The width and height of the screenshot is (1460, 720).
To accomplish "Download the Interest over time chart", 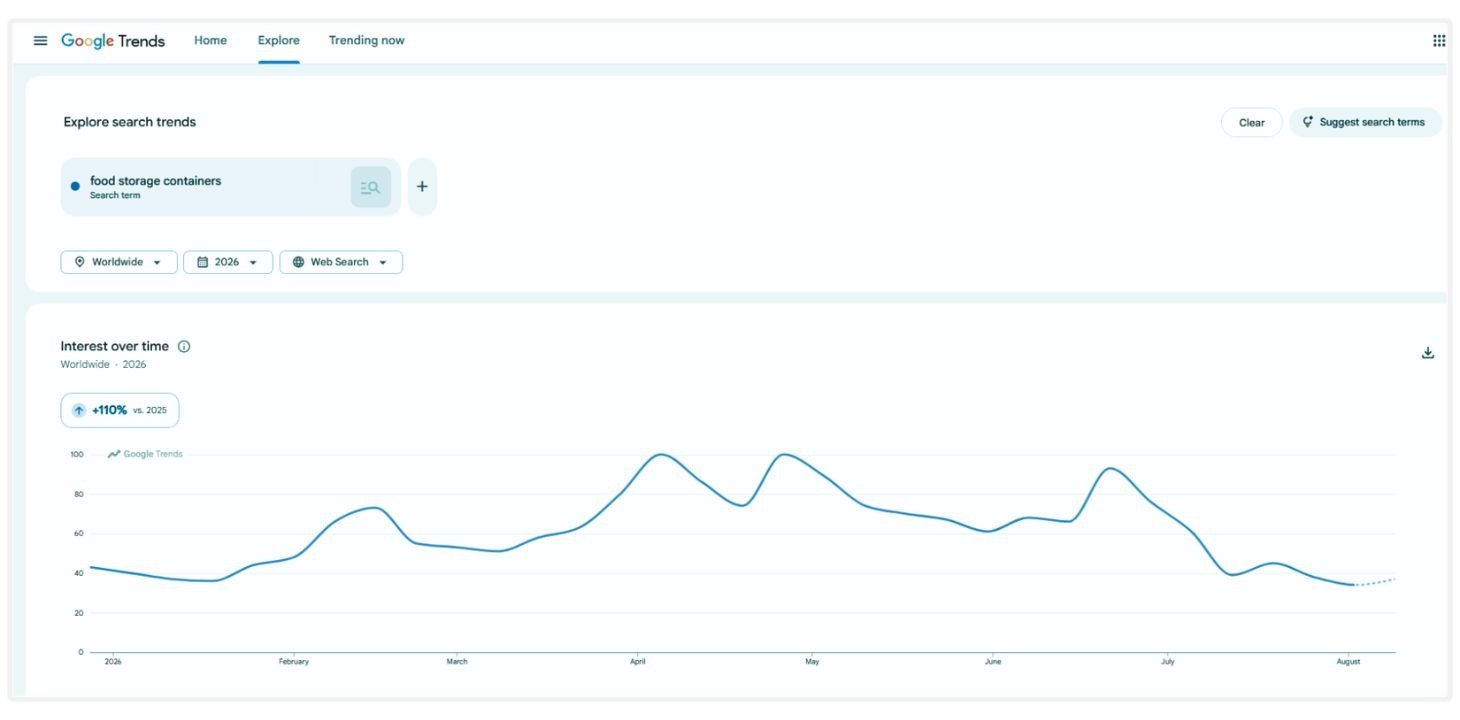I will 1428,353.
